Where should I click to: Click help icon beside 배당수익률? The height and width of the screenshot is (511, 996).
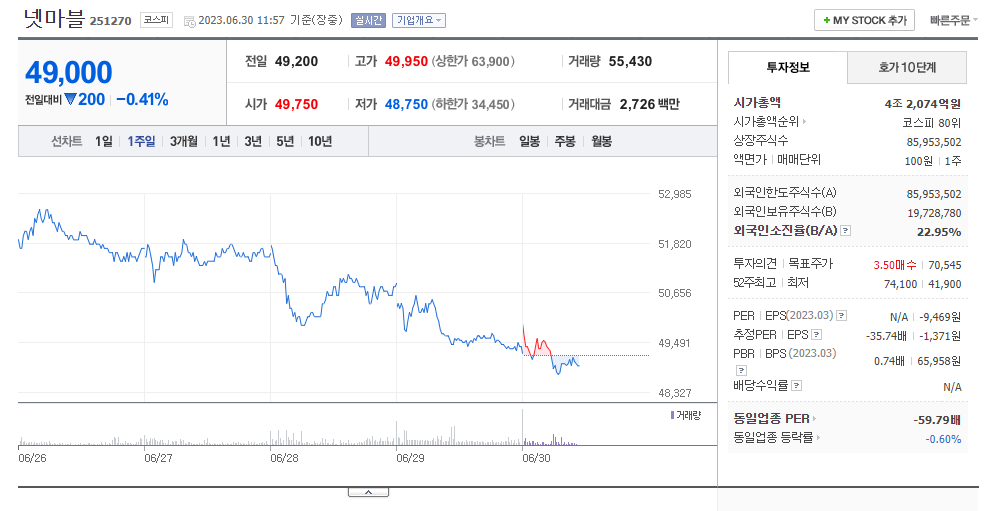tap(797, 385)
